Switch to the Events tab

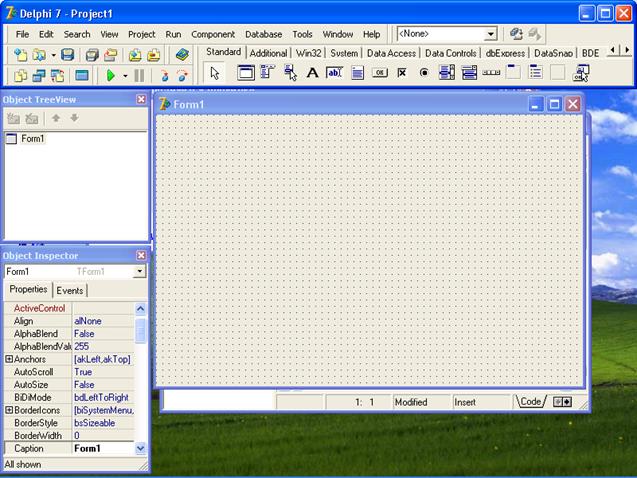tap(69, 290)
